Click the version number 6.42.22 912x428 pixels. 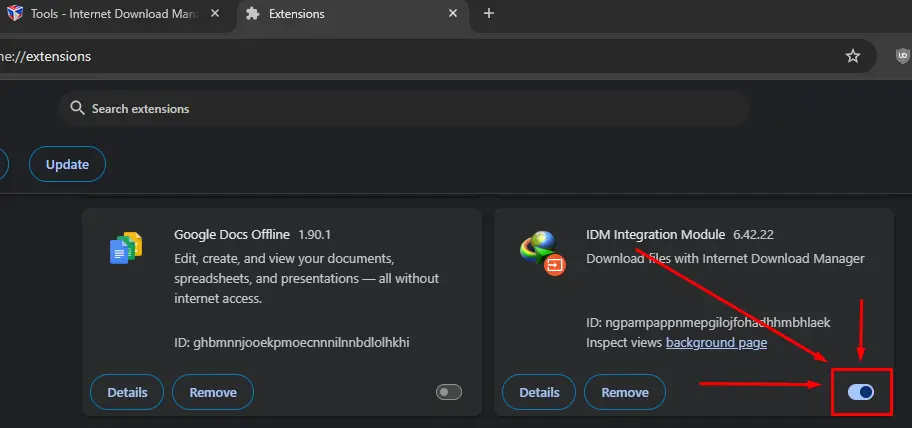coord(753,235)
